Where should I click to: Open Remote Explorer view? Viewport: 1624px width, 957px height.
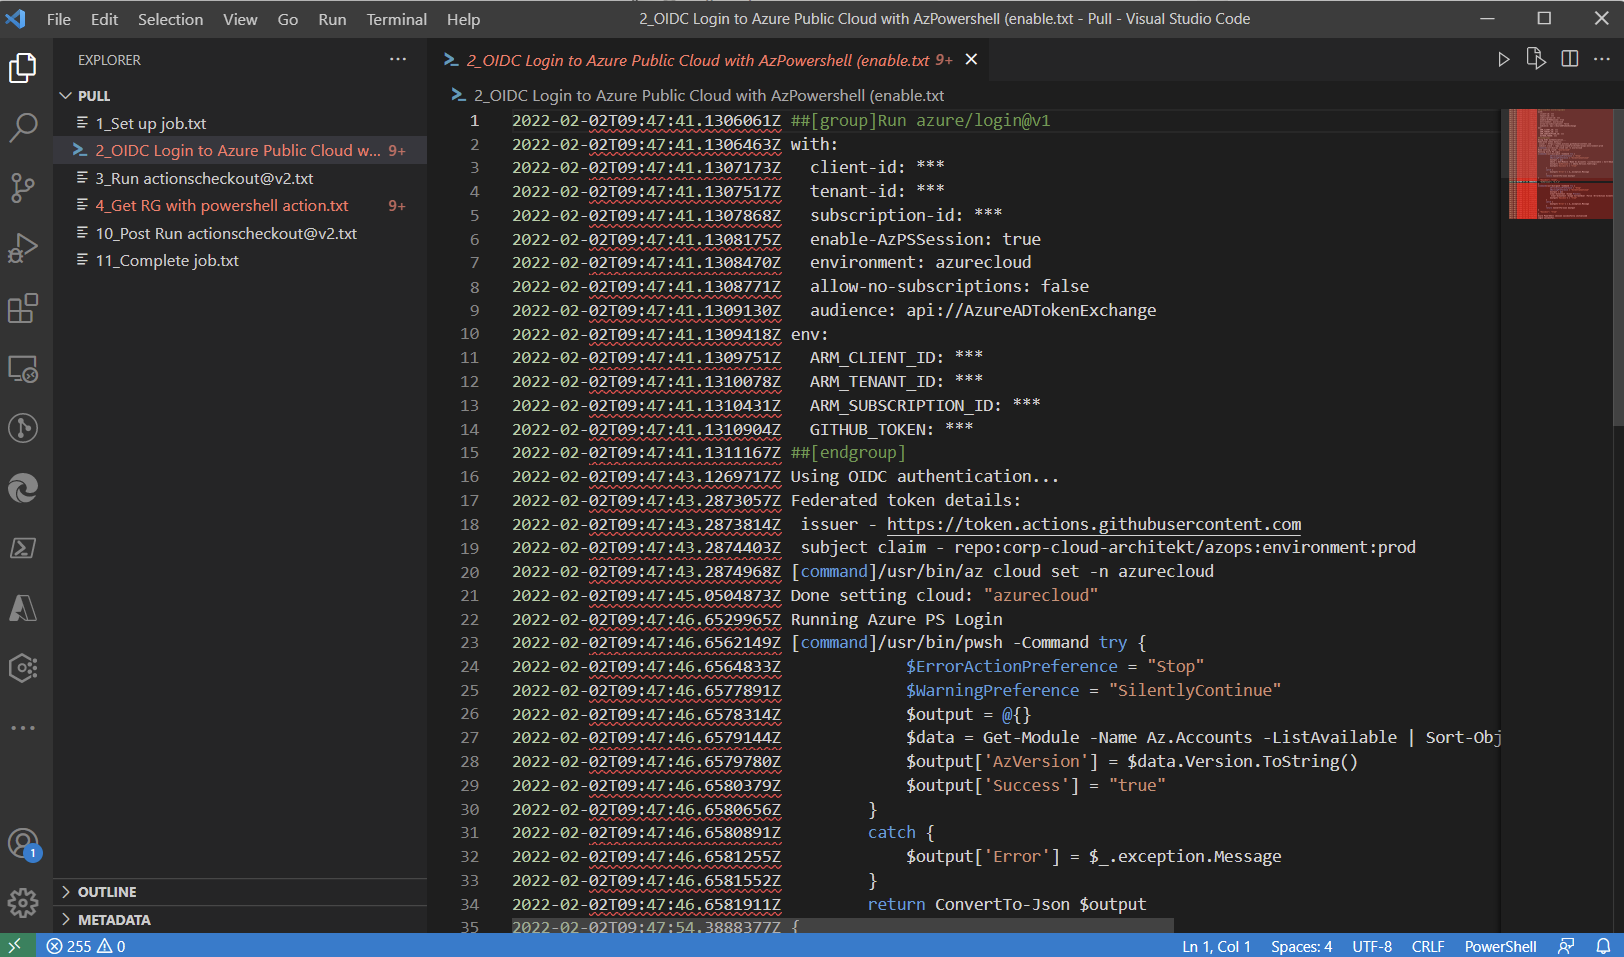pyautogui.click(x=23, y=369)
